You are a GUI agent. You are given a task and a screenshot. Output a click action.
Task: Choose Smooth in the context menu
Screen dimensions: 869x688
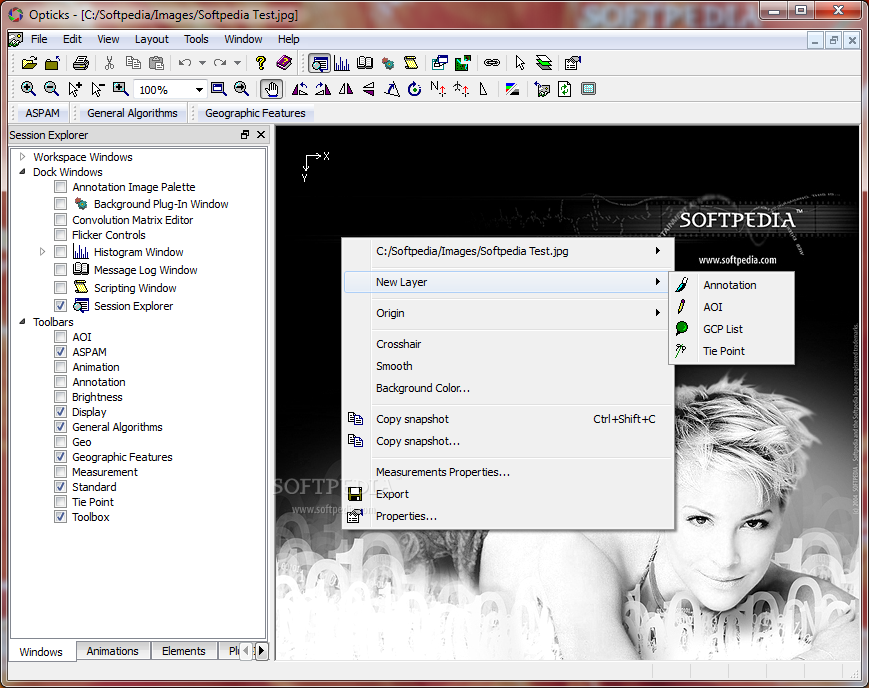pyautogui.click(x=508, y=366)
